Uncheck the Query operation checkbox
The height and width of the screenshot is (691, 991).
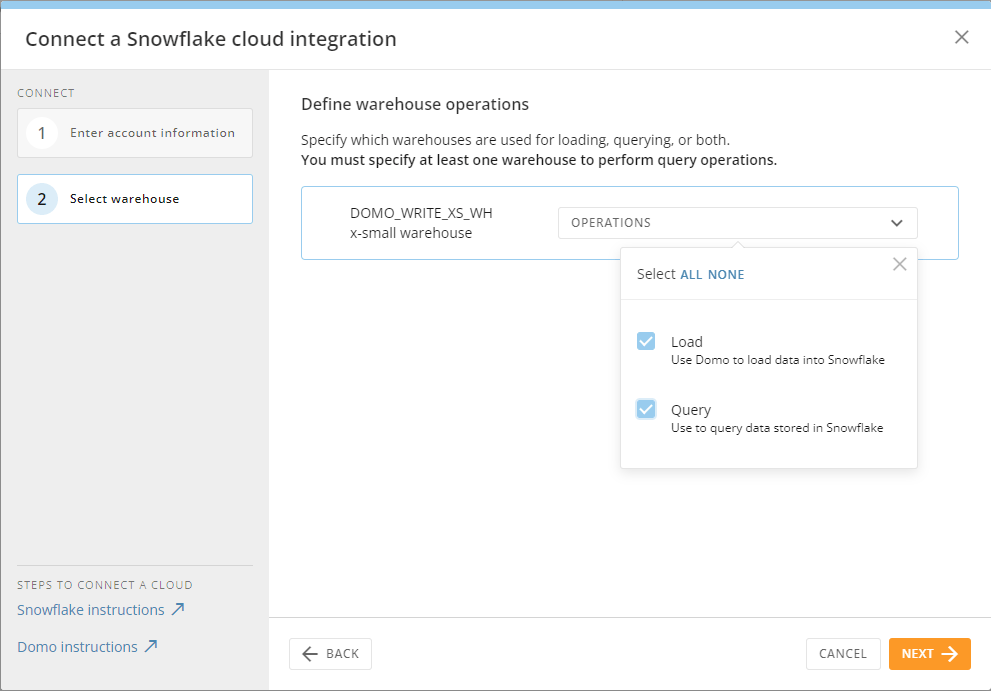(646, 409)
